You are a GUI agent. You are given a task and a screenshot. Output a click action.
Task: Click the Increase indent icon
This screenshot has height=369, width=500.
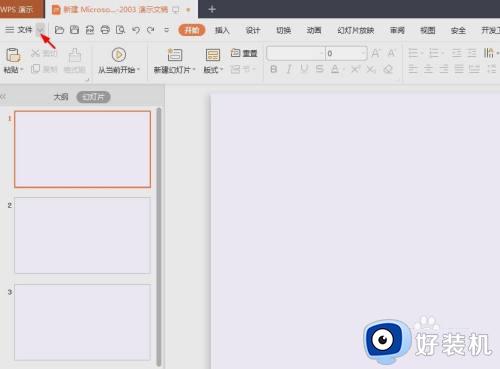(472, 53)
